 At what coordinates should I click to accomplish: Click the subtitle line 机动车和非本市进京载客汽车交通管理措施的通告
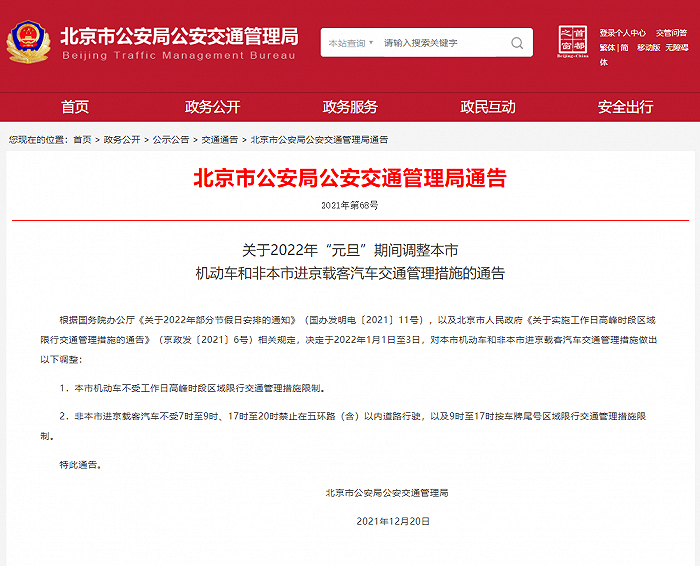350,273
